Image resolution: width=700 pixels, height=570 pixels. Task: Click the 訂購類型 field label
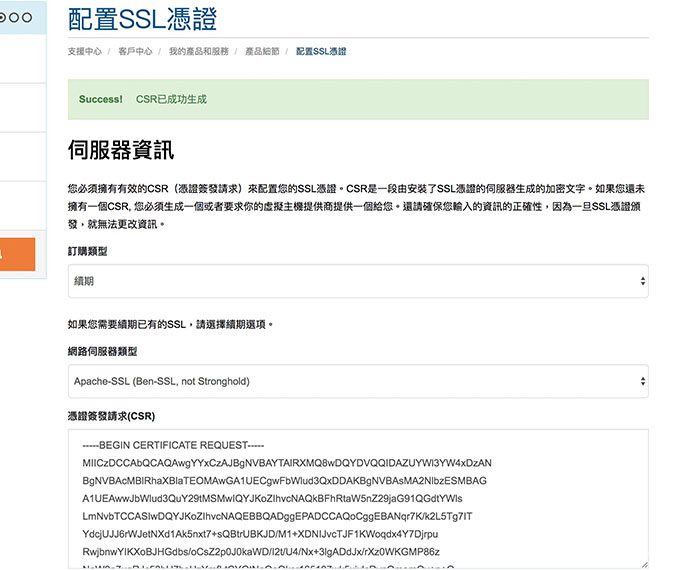pyautogui.click(x=88, y=251)
